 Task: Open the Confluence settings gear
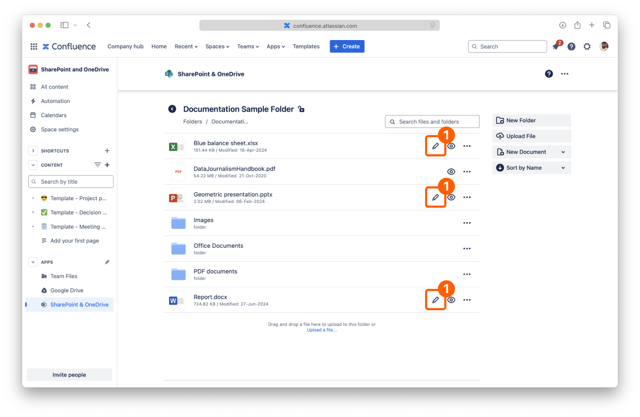pyautogui.click(x=587, y=47)
